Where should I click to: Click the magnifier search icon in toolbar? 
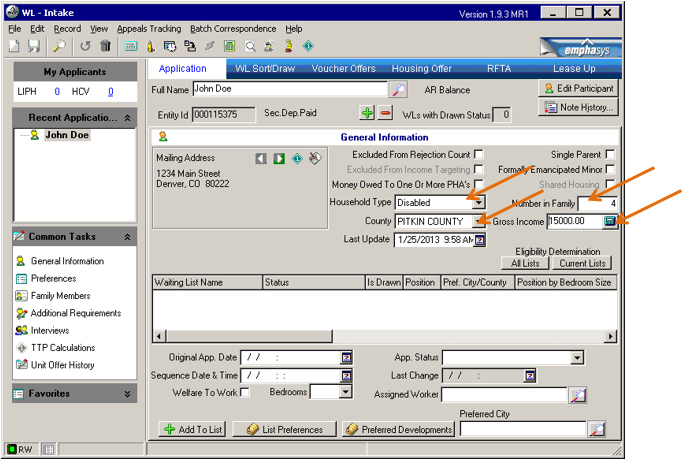tap(59, 46)
